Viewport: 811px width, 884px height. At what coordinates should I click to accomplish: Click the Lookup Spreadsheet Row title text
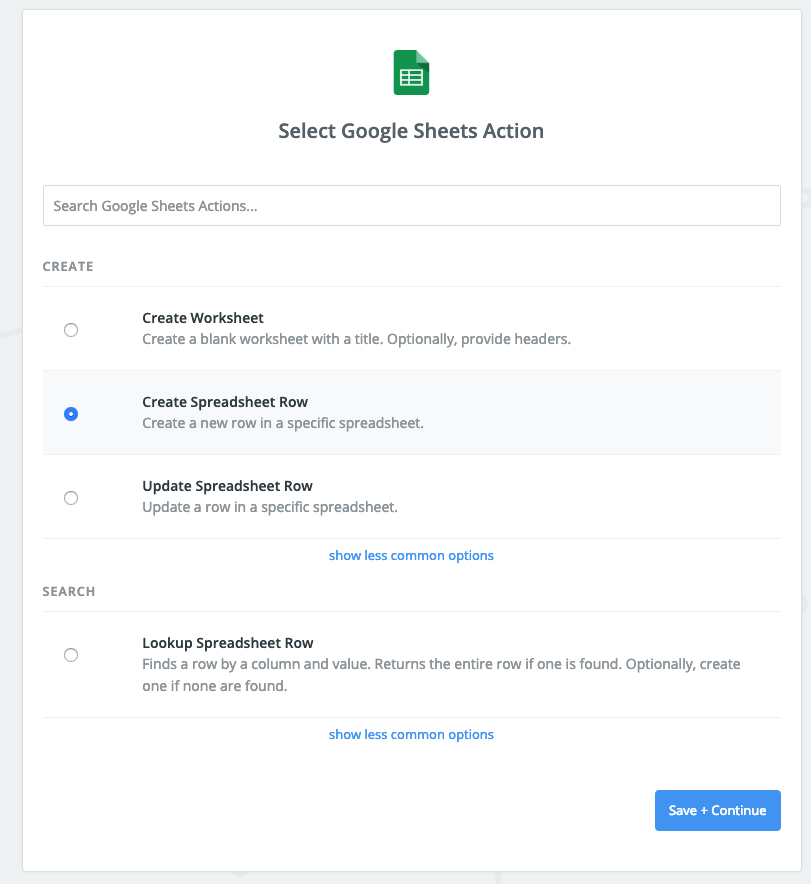click(228, 643)
